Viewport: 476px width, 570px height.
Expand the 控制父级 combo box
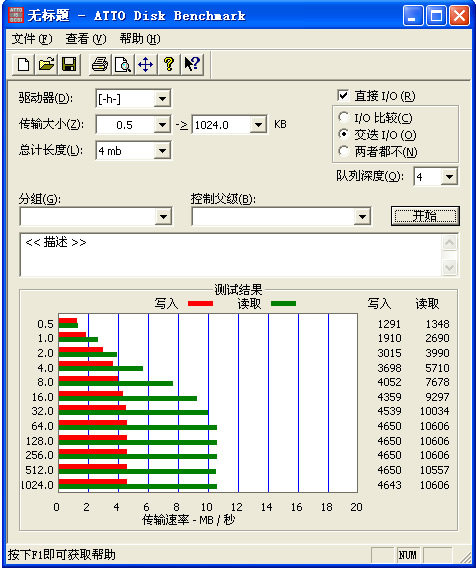click(x=362, y=217)
